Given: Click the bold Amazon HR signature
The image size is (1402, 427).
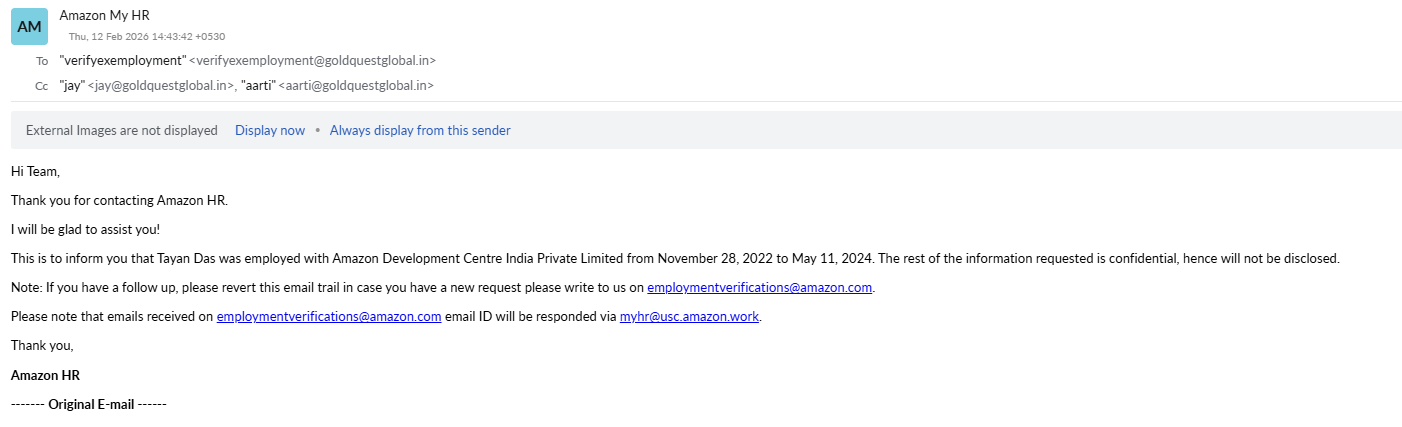Looking at the screenshot, I should (x=45, y=375).
